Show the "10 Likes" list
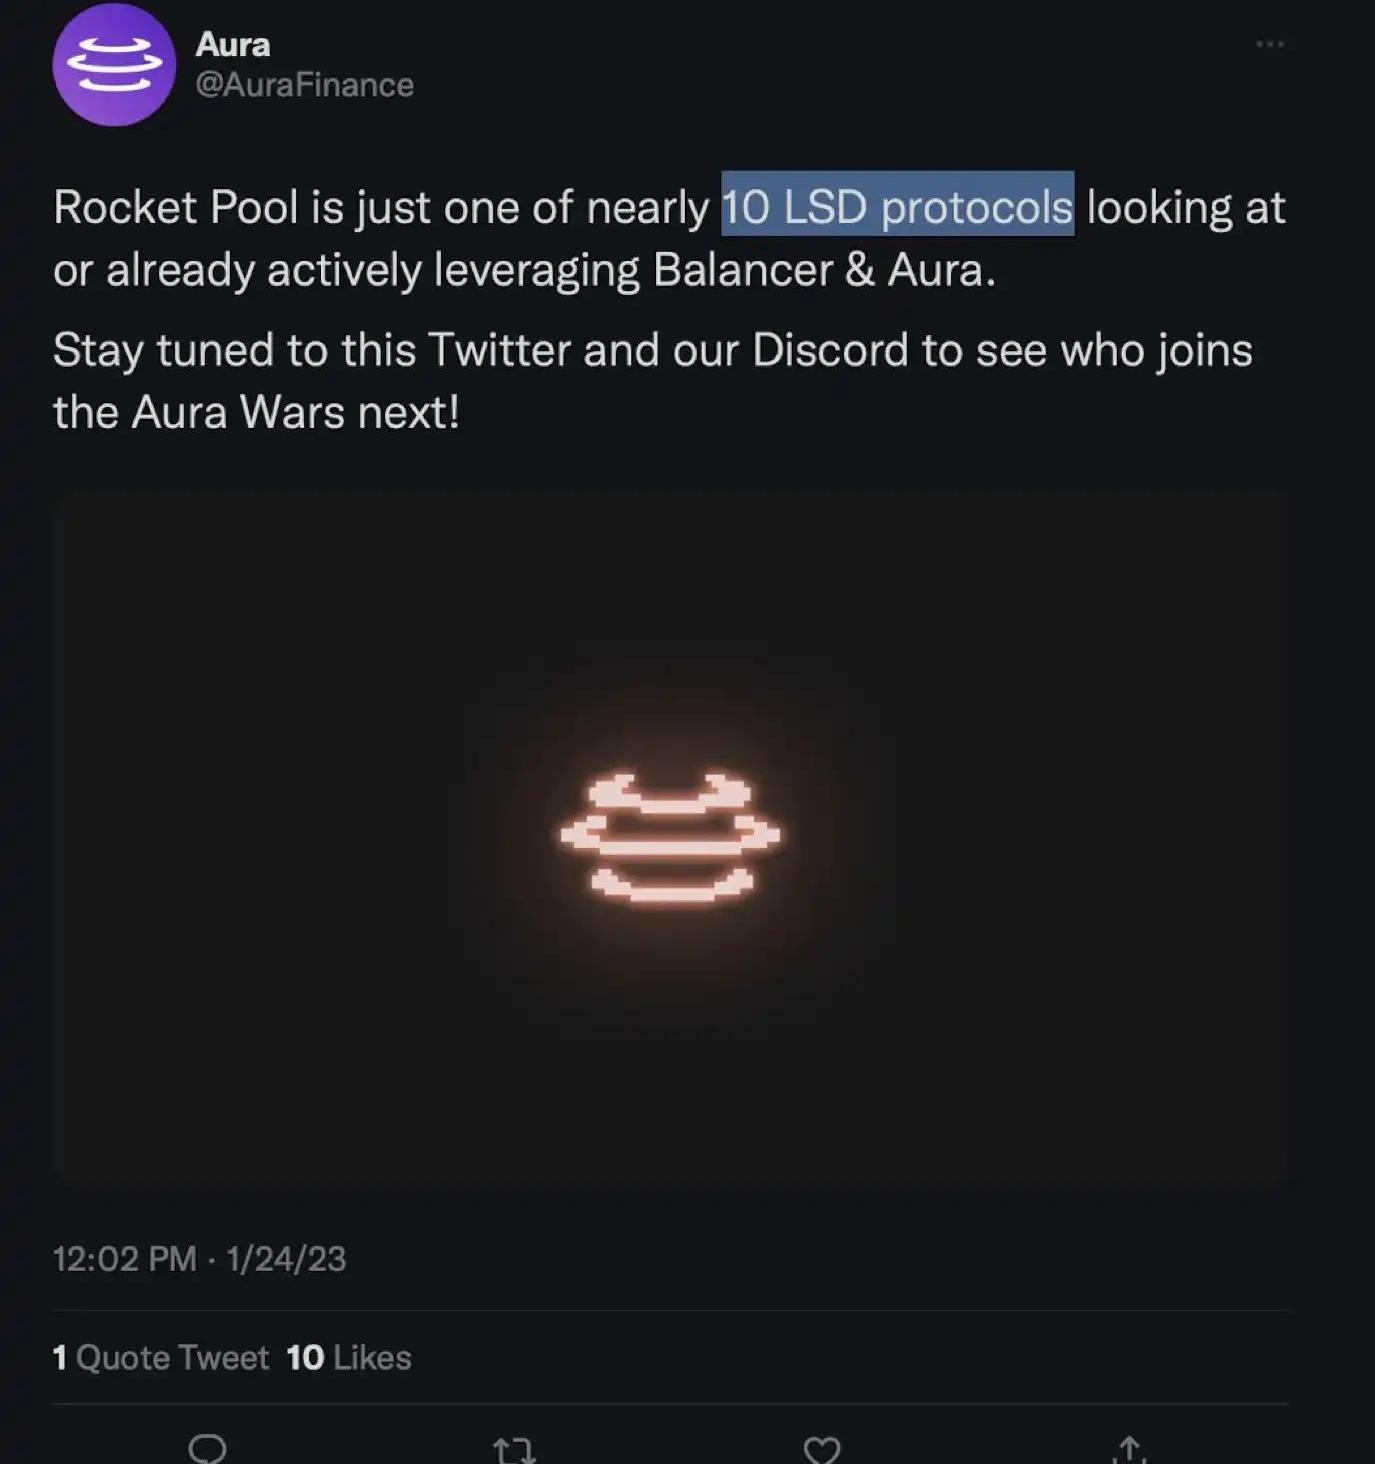This screenshot has width=1375, height=1464. (348, 1357)
